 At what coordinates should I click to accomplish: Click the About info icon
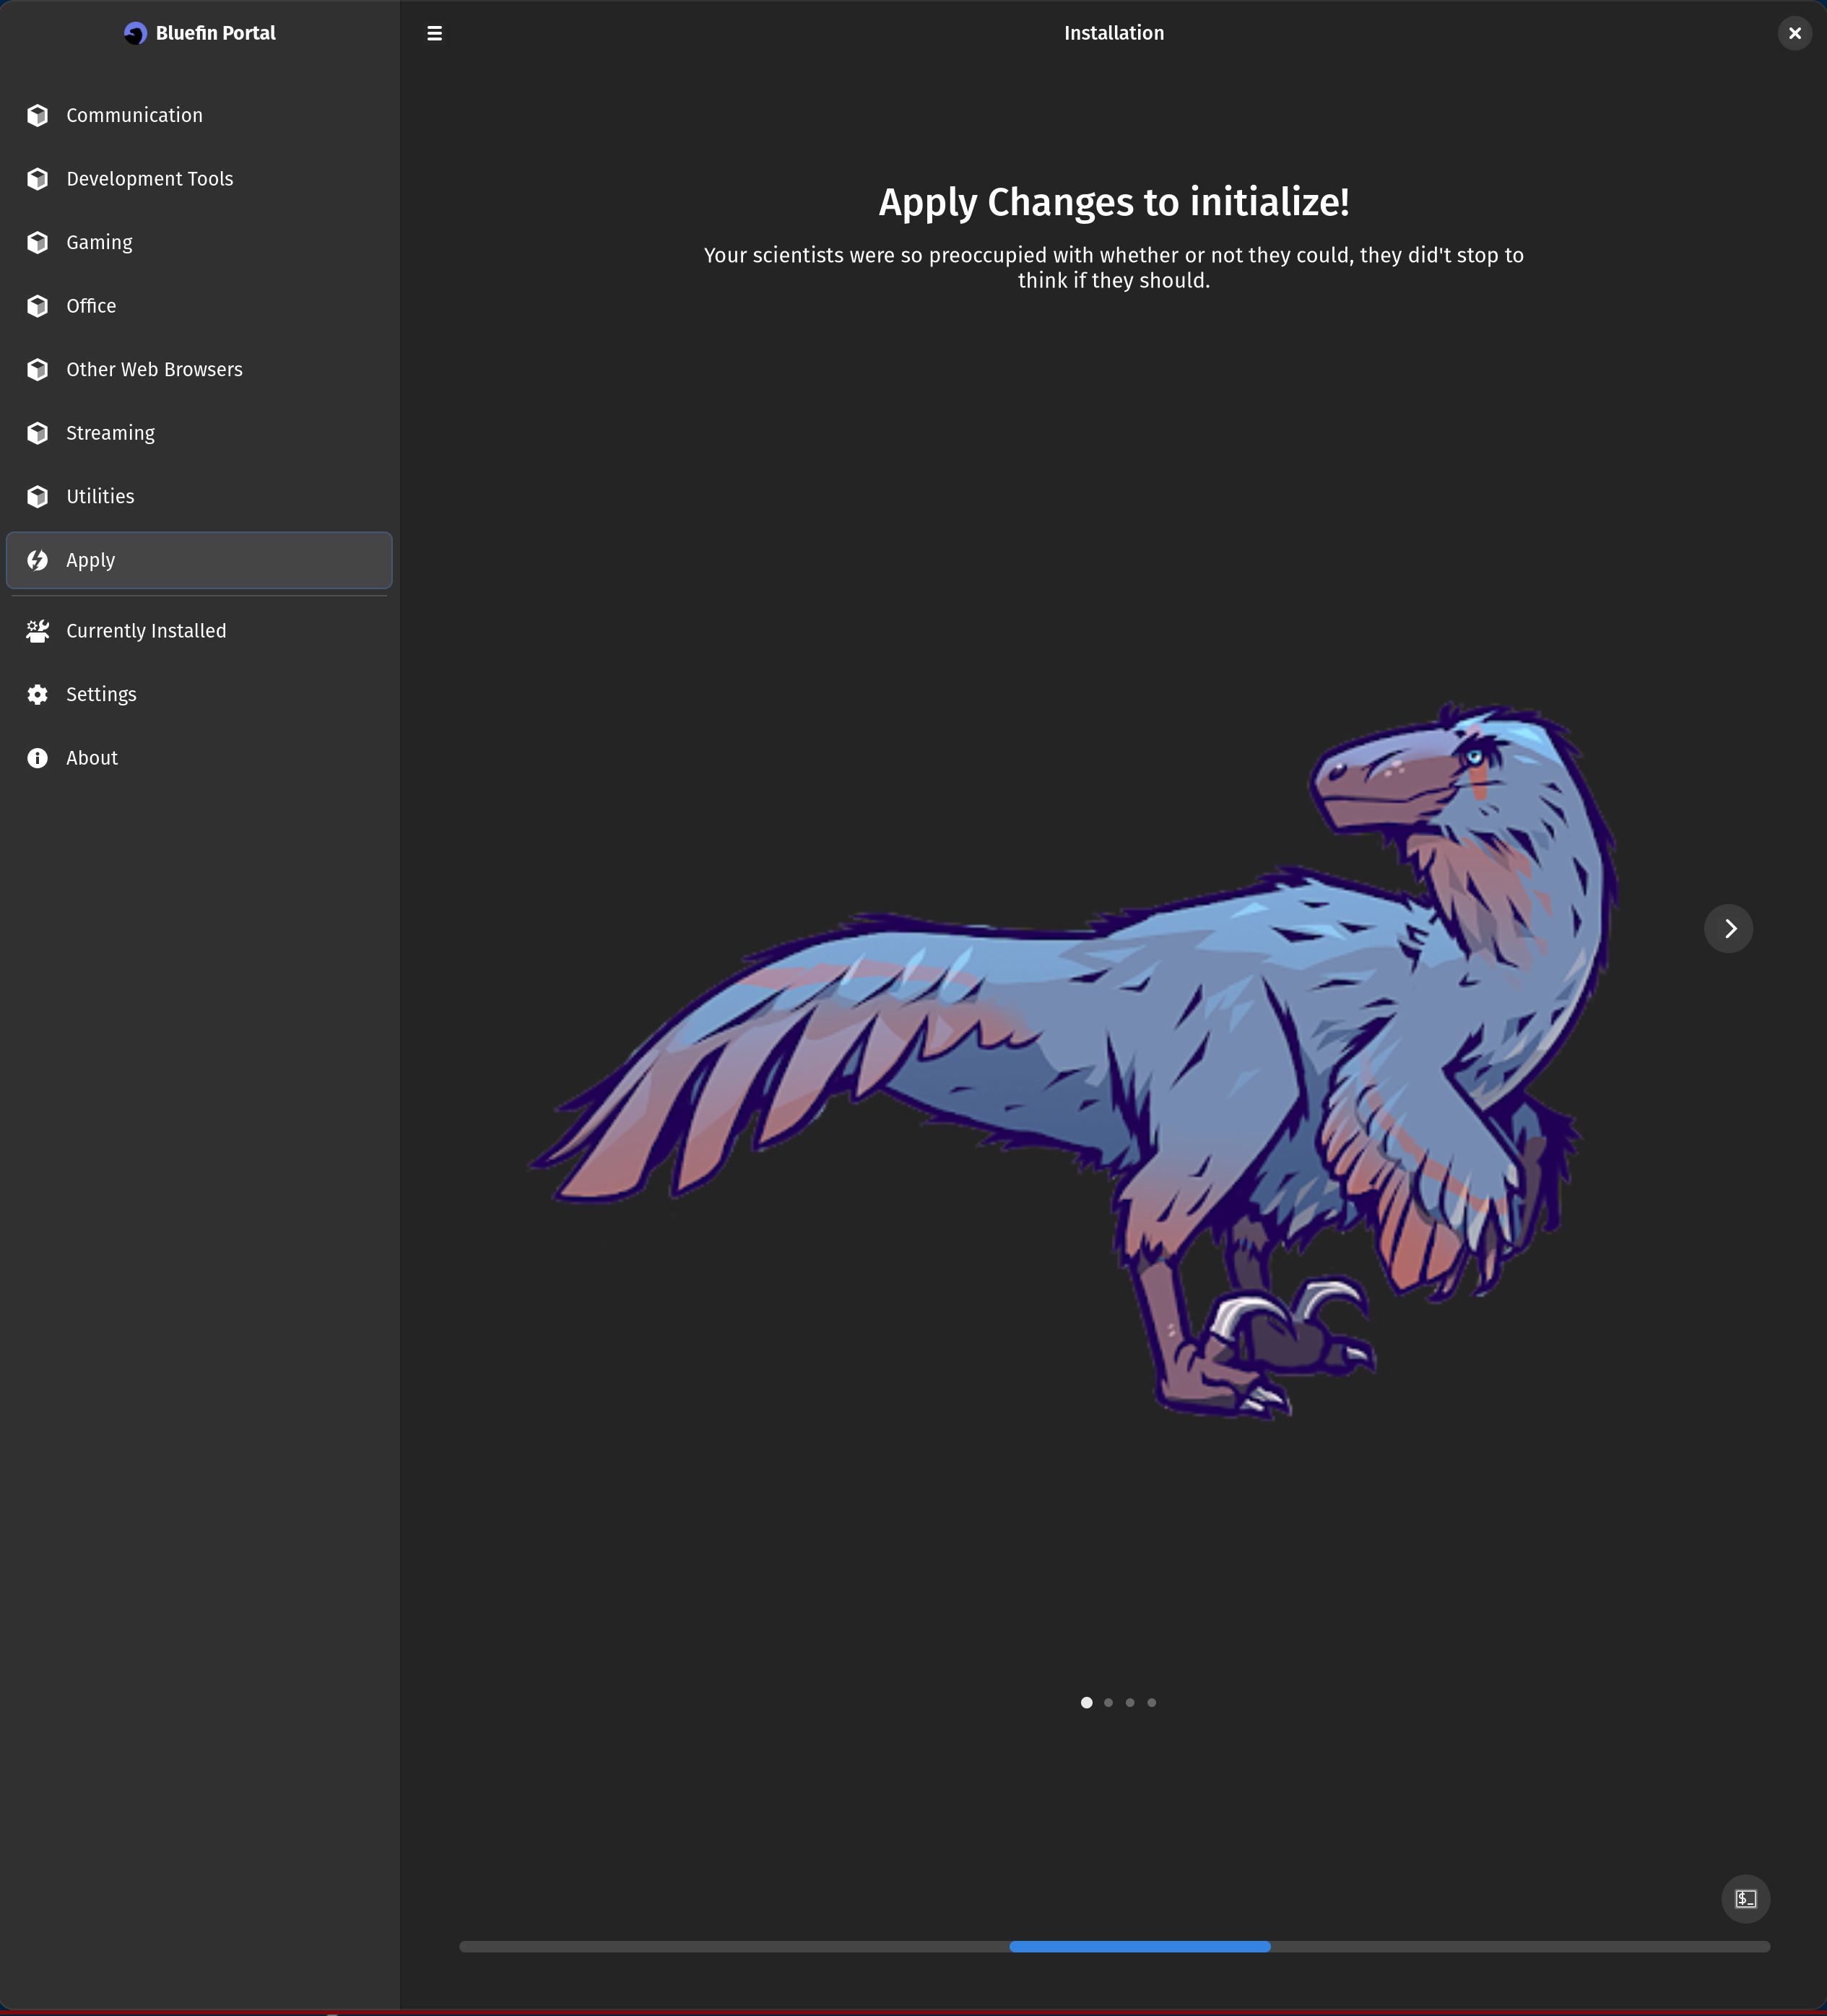[38, 758]
